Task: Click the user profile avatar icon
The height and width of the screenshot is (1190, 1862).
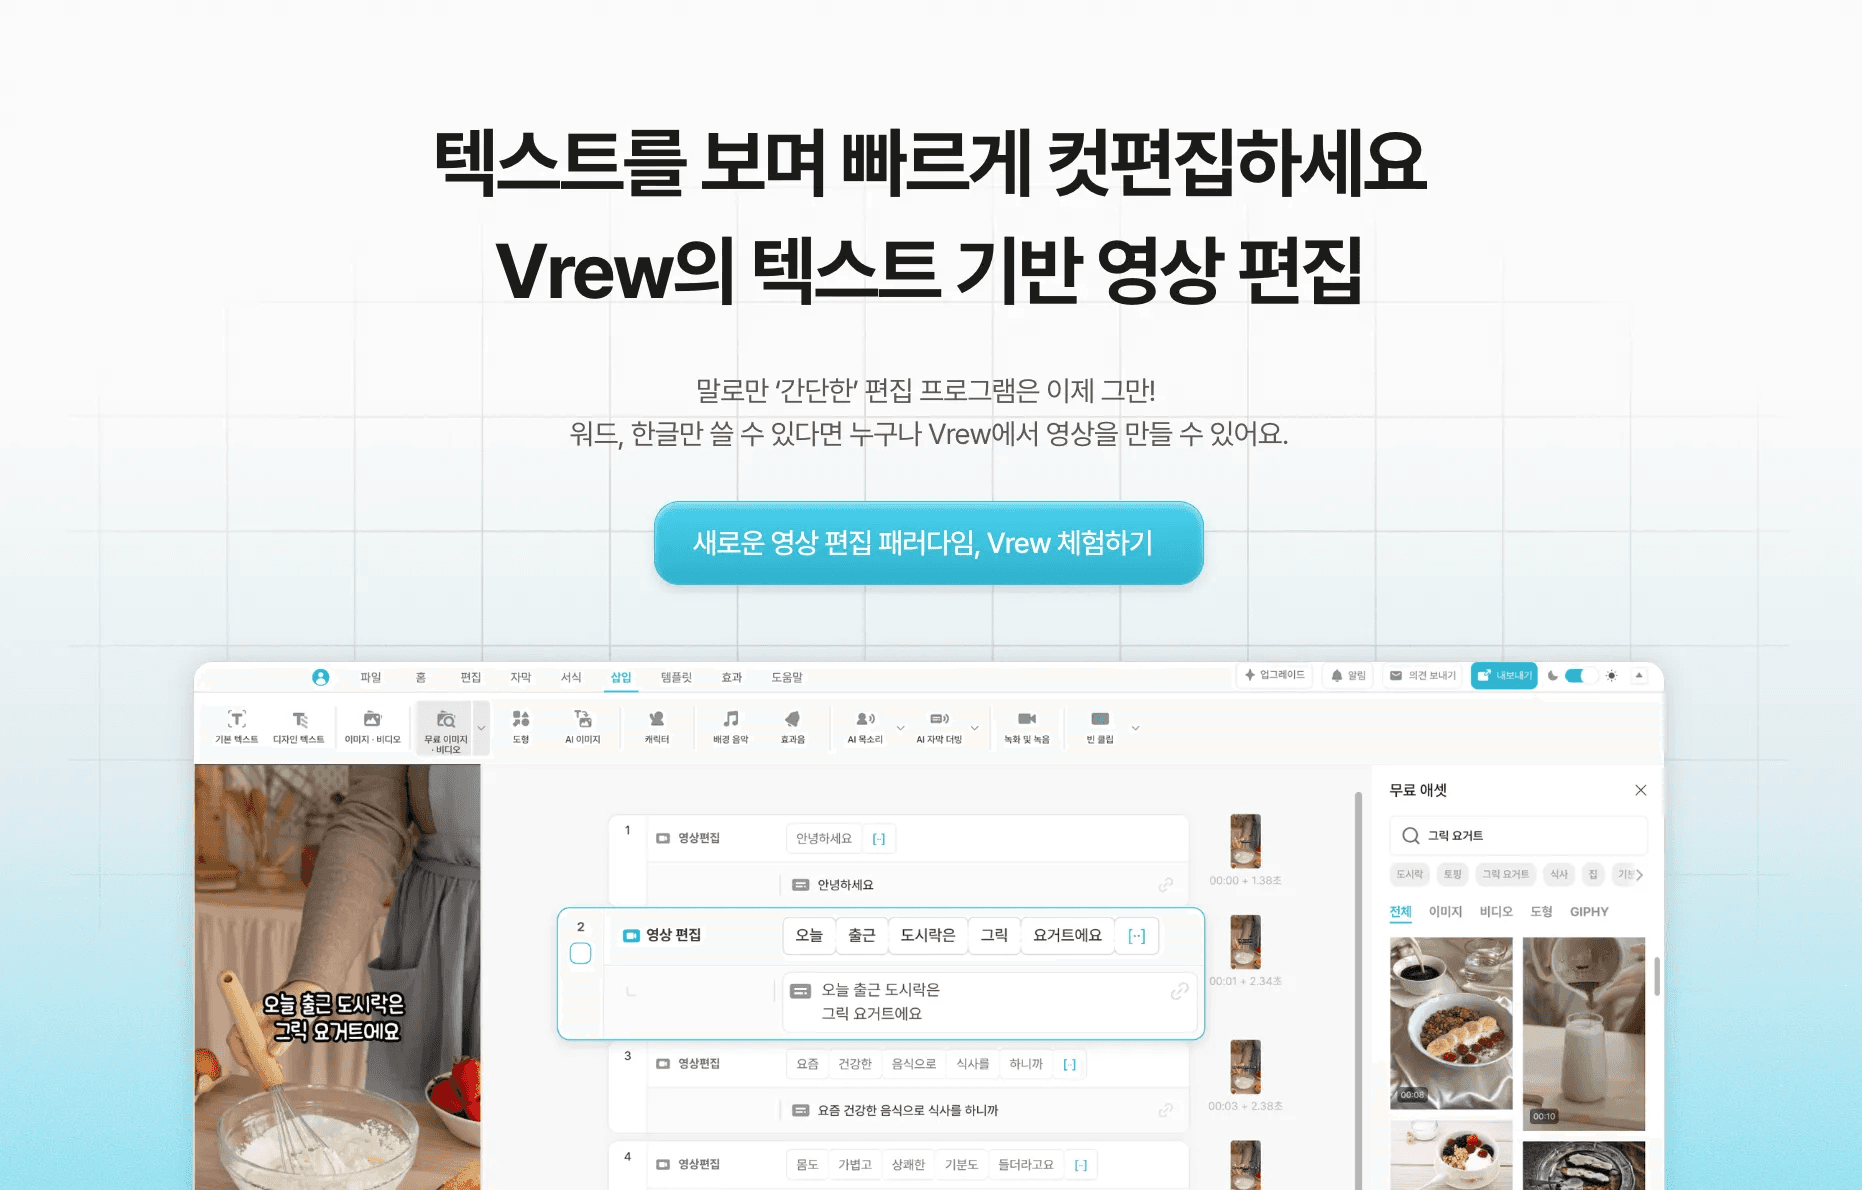Action: tap(320, 677)
